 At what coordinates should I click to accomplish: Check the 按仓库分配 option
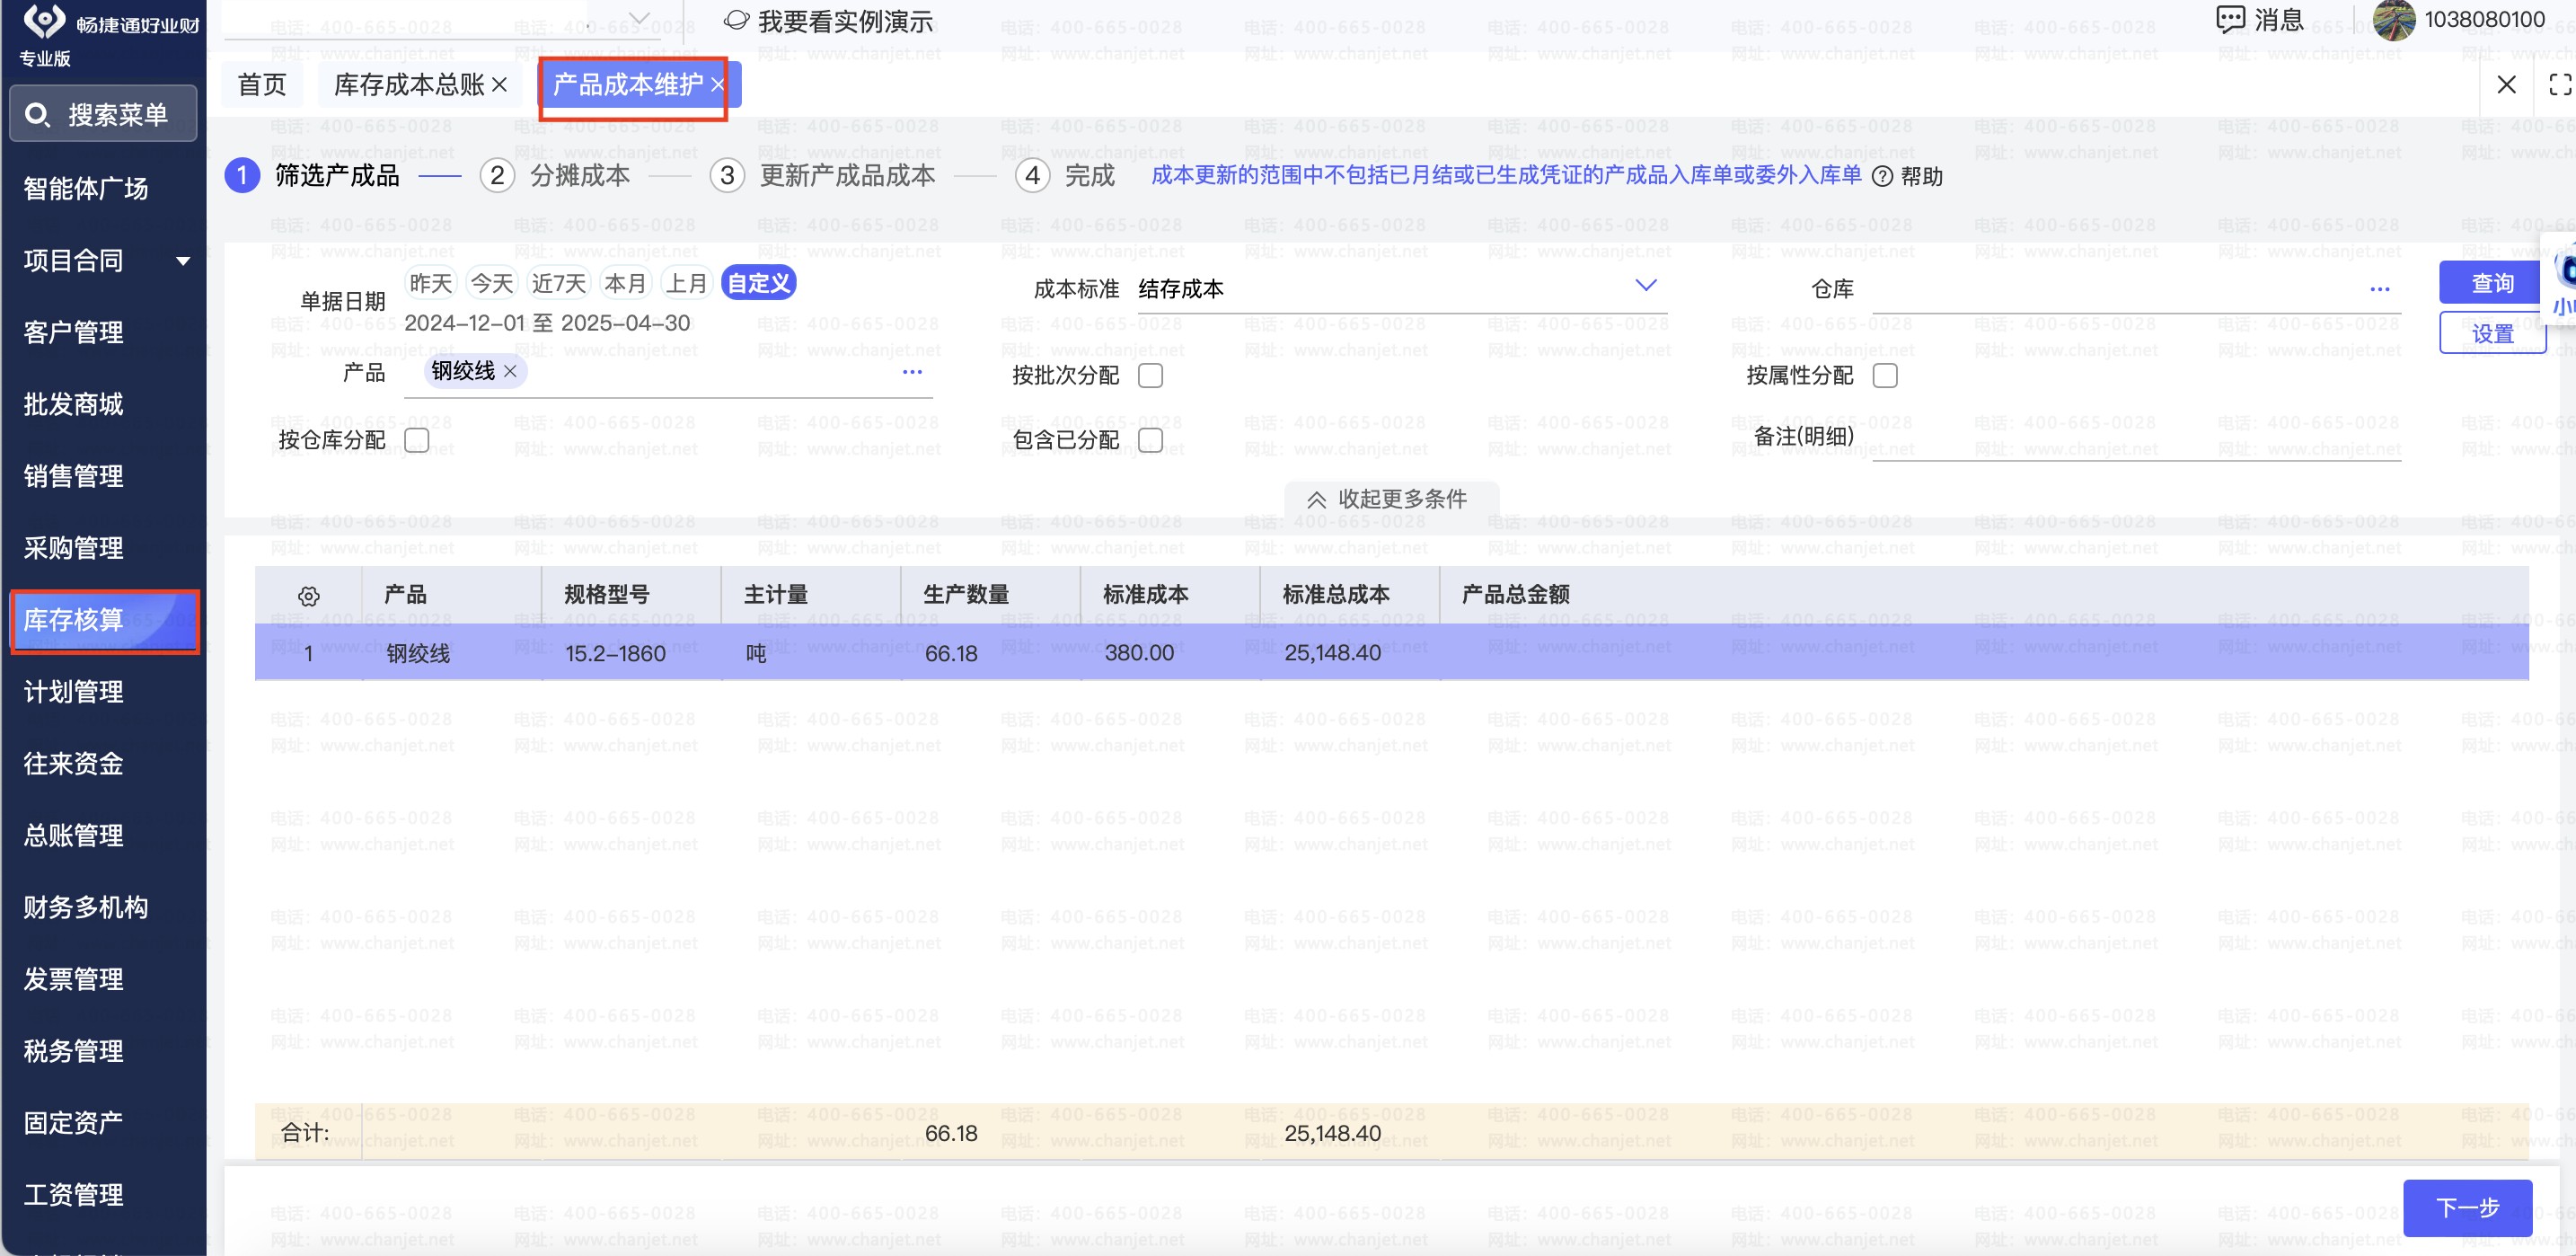point(417,440)
